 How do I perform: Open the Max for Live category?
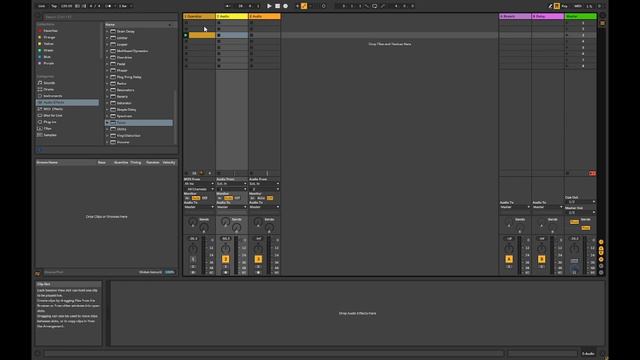(53, 116)
